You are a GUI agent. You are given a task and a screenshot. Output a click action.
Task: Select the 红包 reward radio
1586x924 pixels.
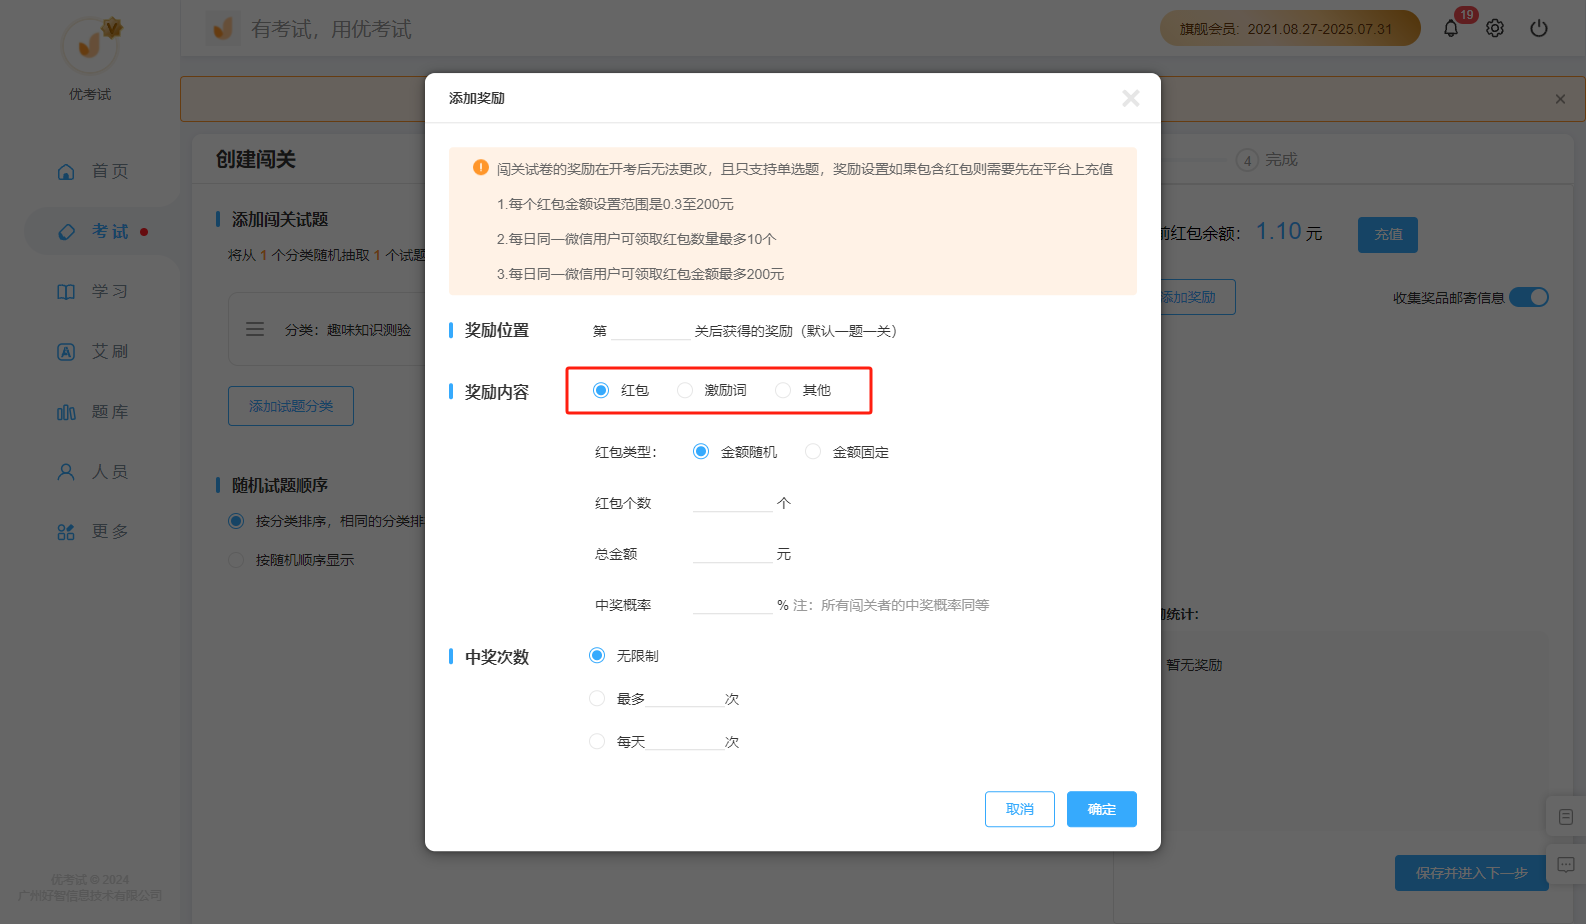point(601,390)
